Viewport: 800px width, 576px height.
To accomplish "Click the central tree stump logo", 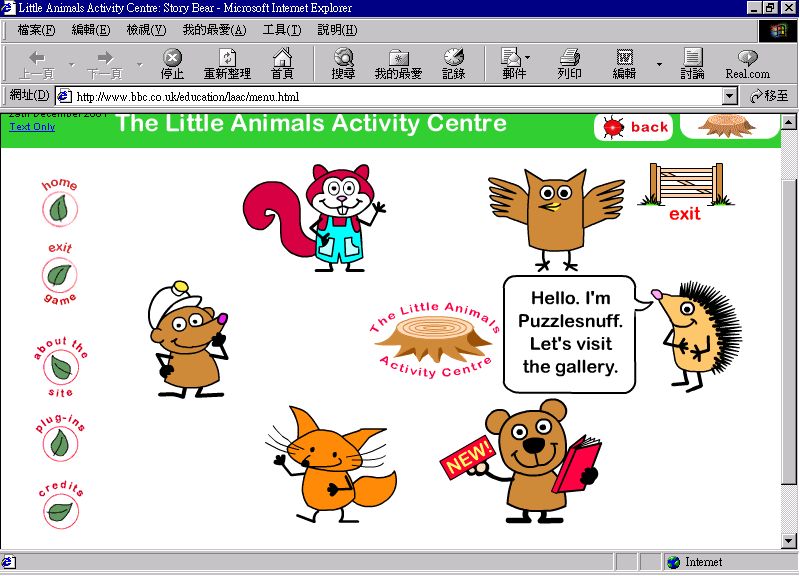I will 434,339.
